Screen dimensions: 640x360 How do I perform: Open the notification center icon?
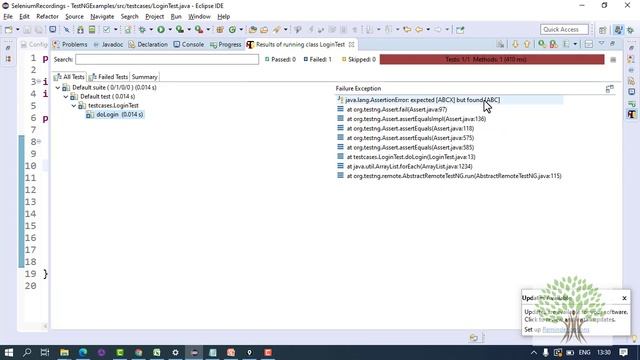tap(623, 352)
